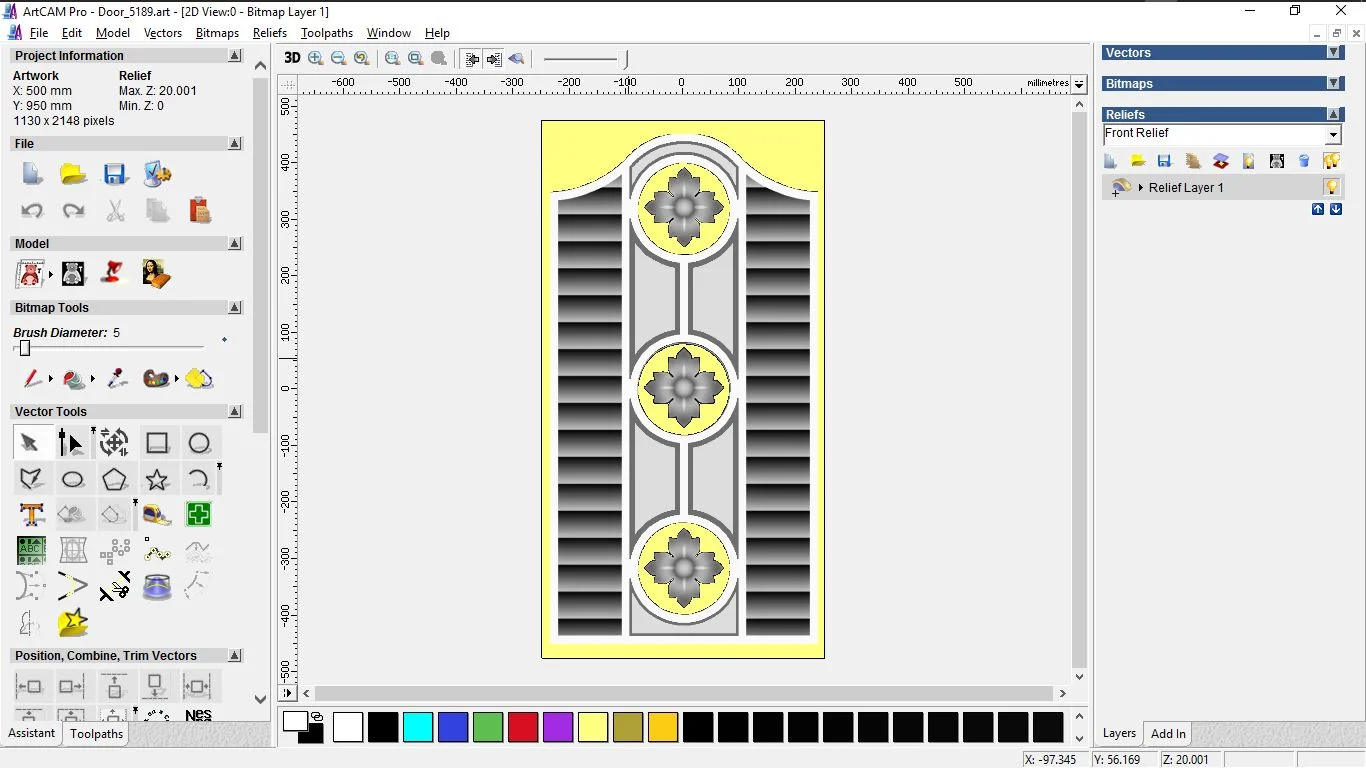Expand the Bitmaps panel
Image resolution: width=1366 pixels, height=768 pixels.
(x=1333, y=84)
